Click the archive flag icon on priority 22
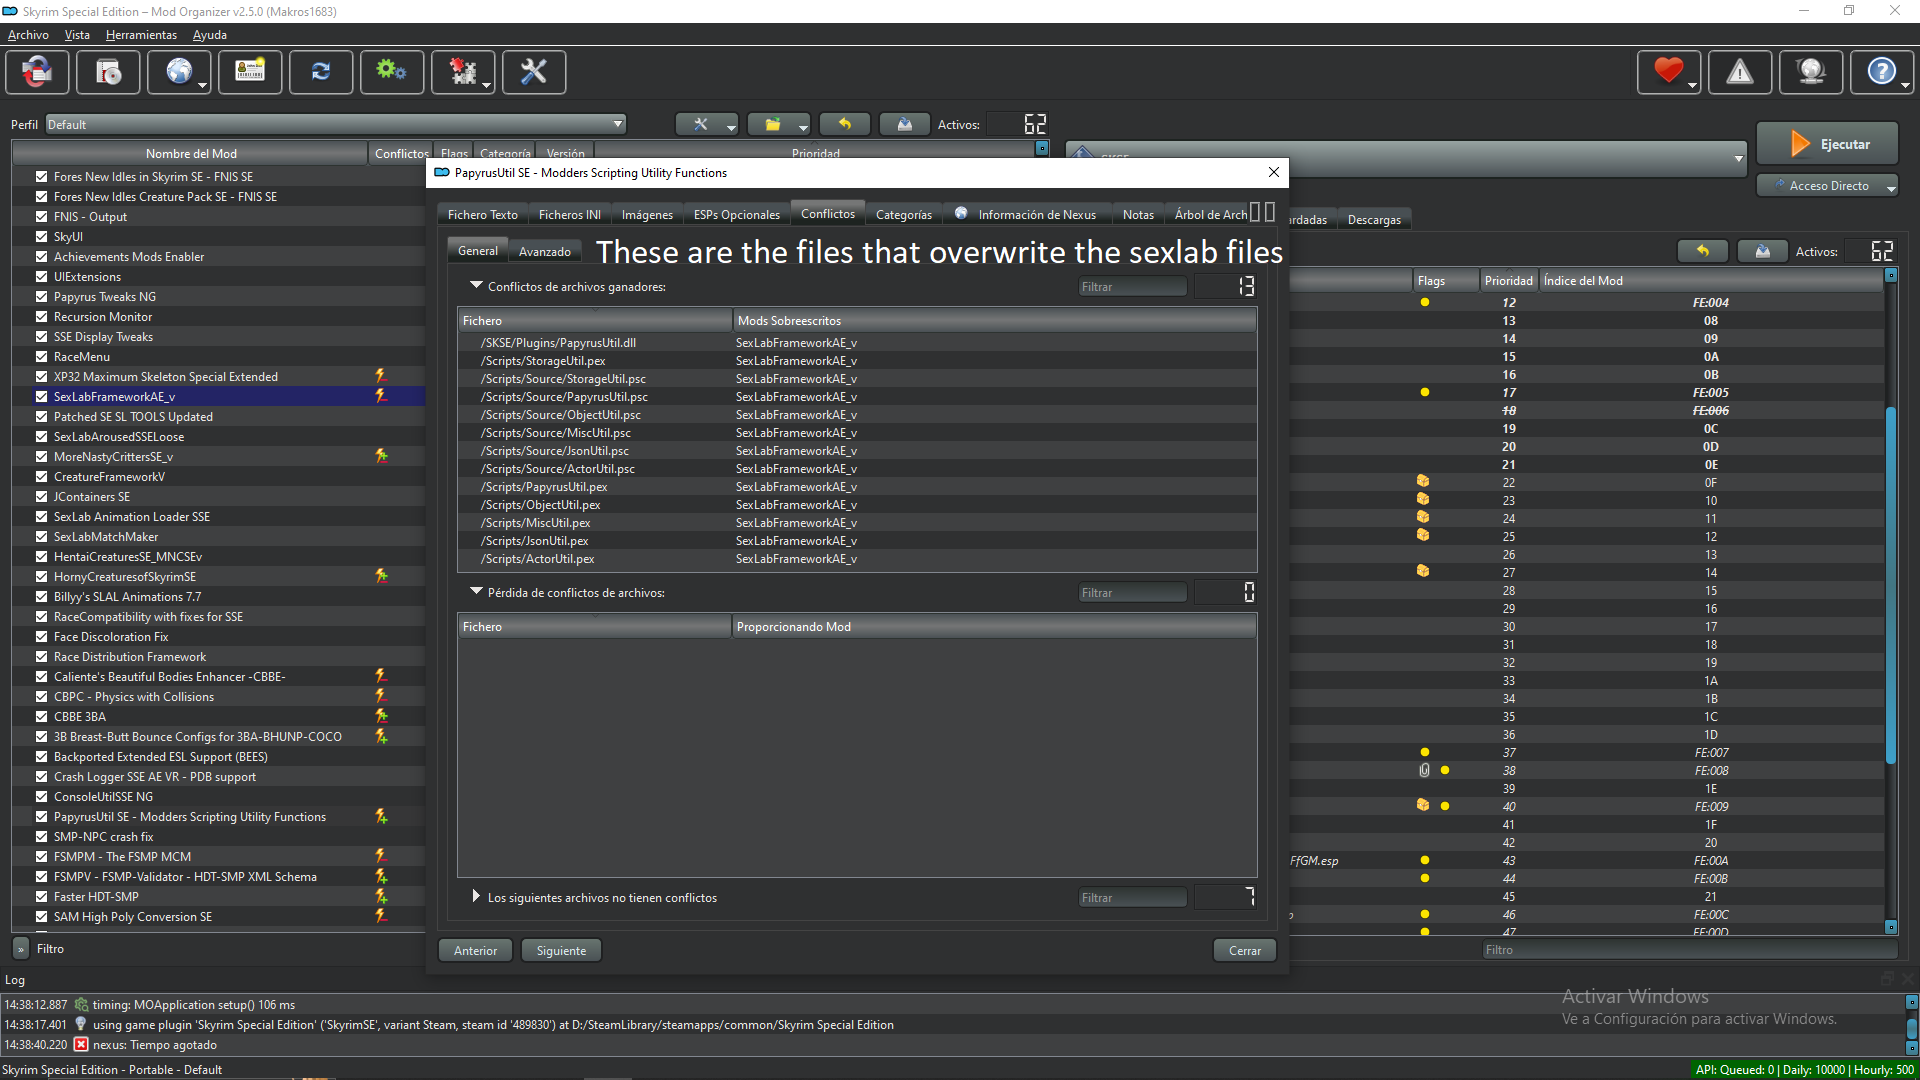Screen dimensions: 1920x1080 [1423, 482]
